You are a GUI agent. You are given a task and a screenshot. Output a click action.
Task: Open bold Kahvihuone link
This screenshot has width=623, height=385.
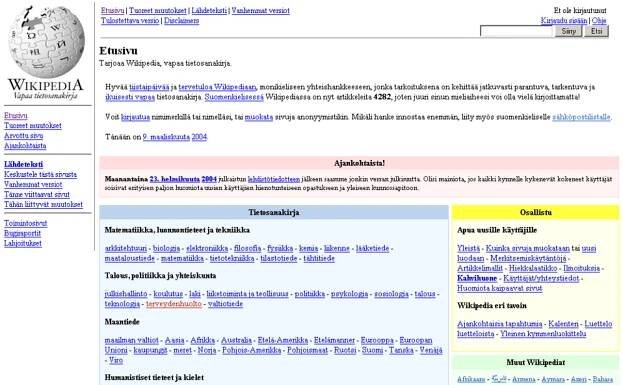pyautogui.click(x=477, y=278)
